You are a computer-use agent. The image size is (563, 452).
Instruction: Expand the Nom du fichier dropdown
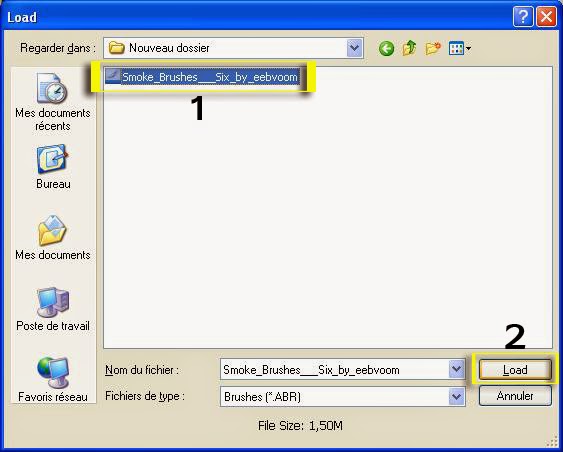click(x=456, y=369)
